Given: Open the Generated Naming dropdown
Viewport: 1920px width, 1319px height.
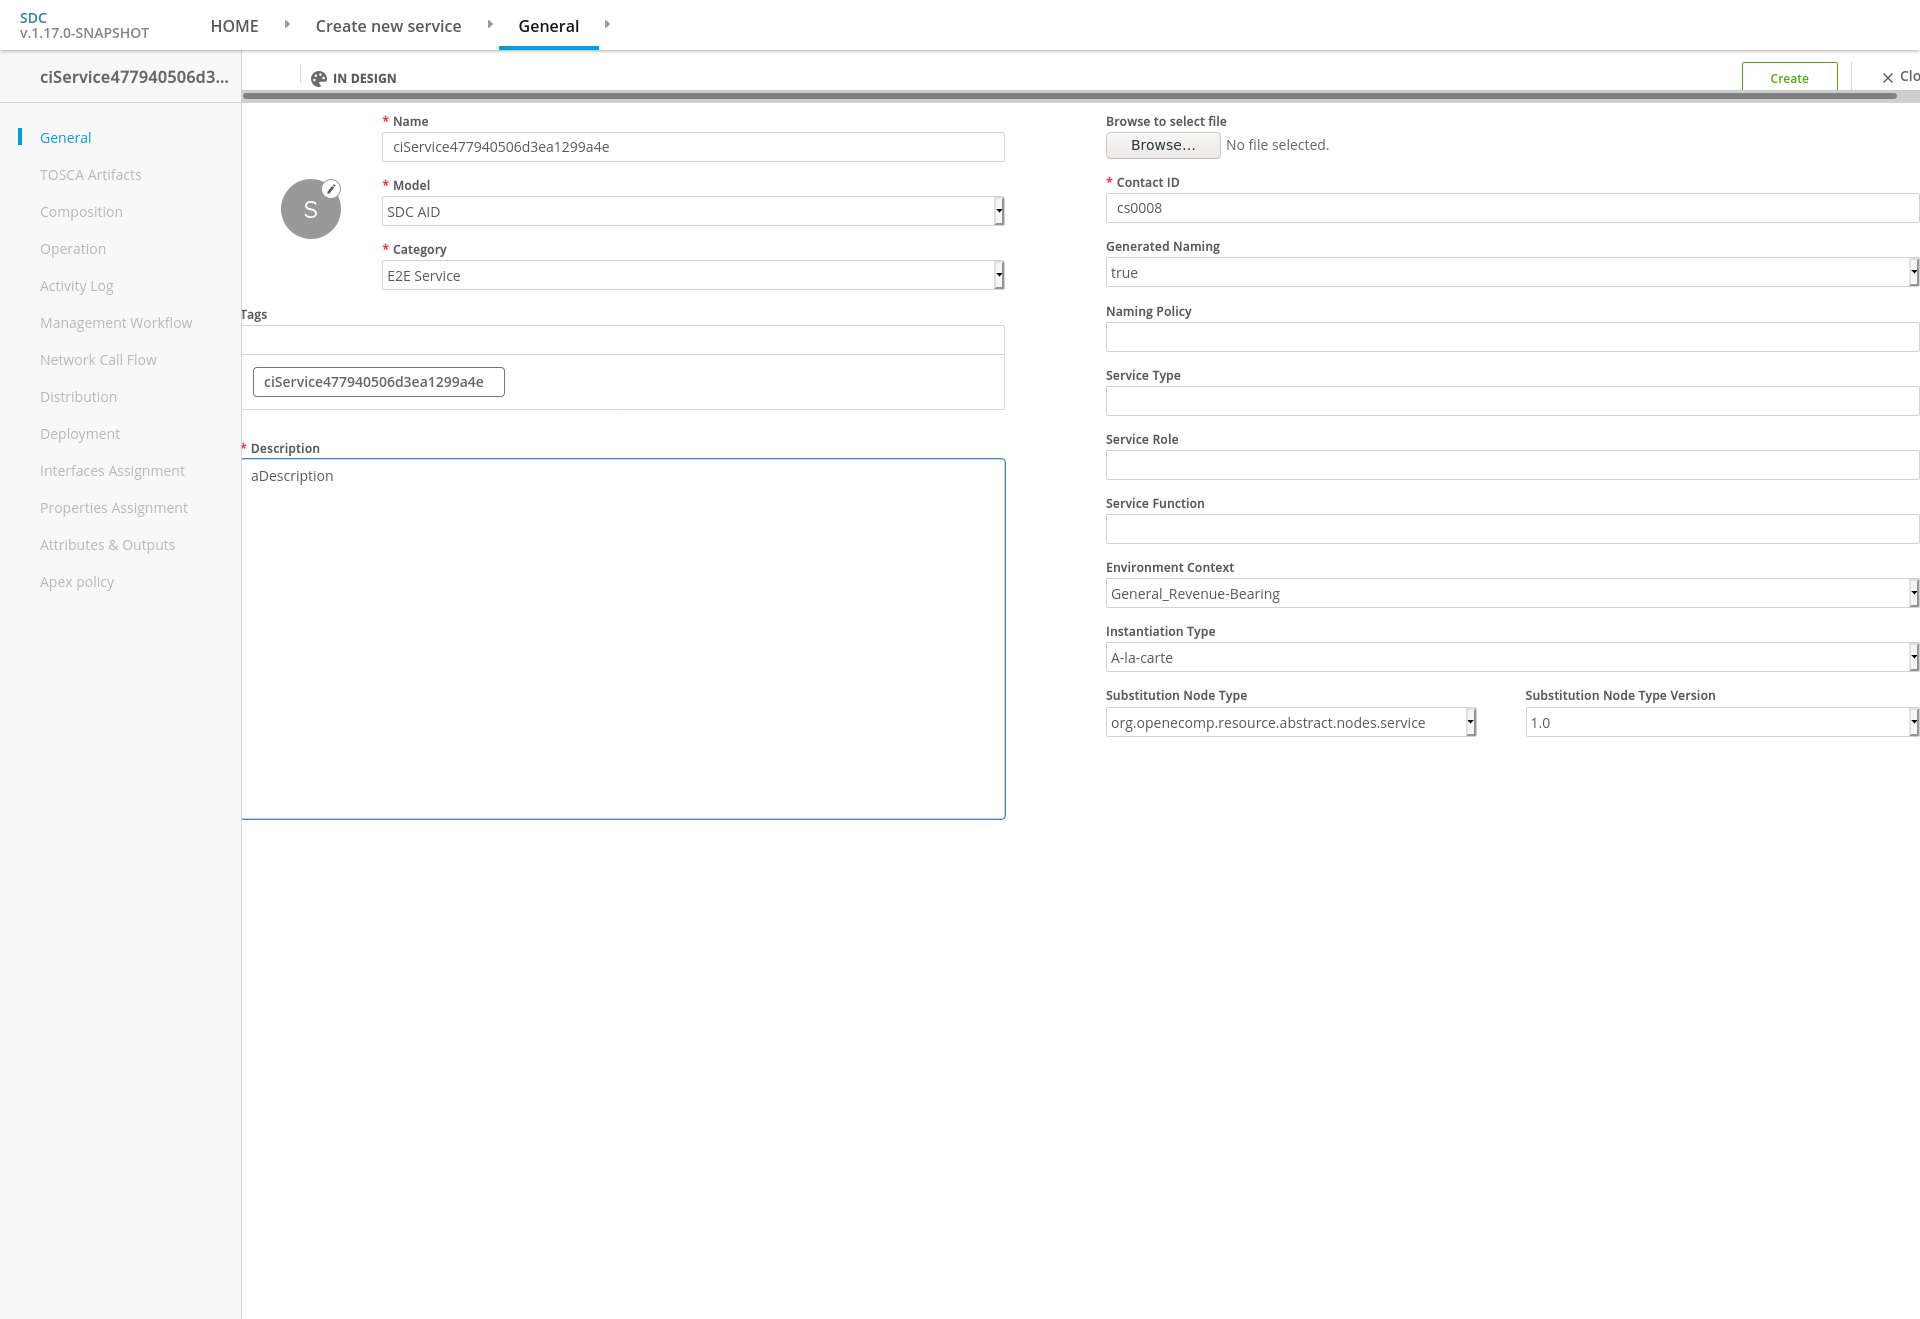Looking at the screenshot, I should 1512,272.
